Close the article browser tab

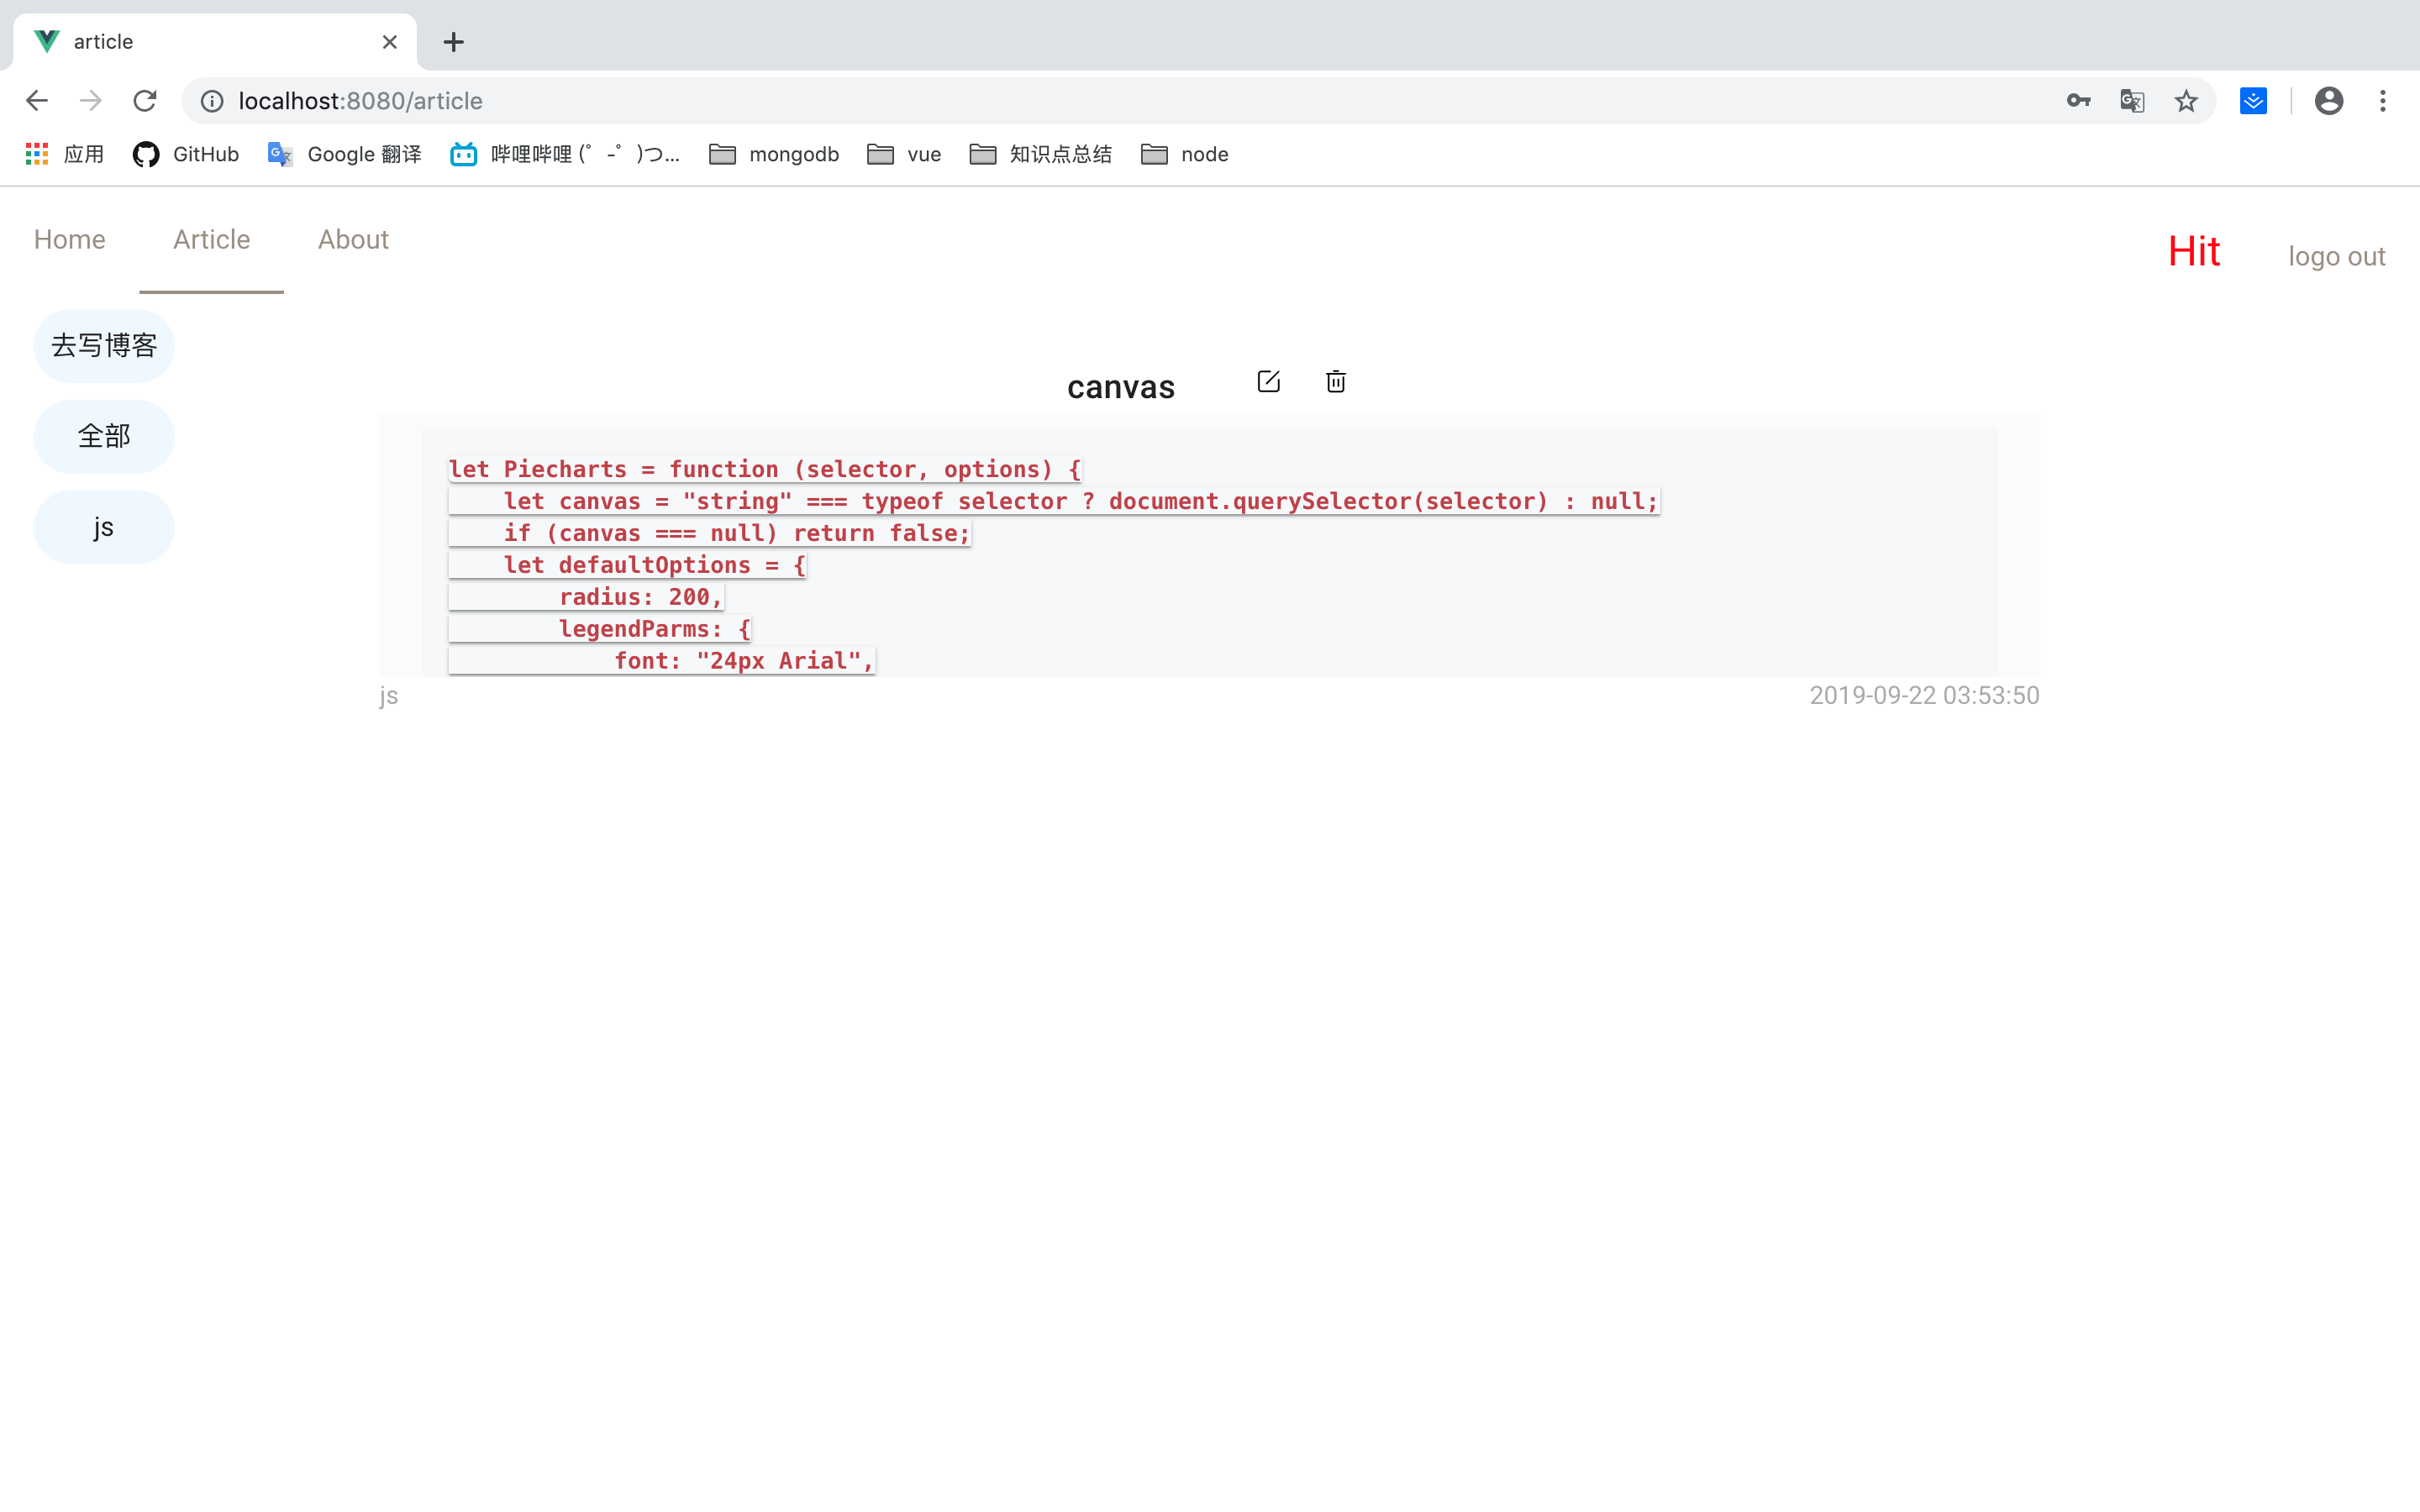(390, 42)
